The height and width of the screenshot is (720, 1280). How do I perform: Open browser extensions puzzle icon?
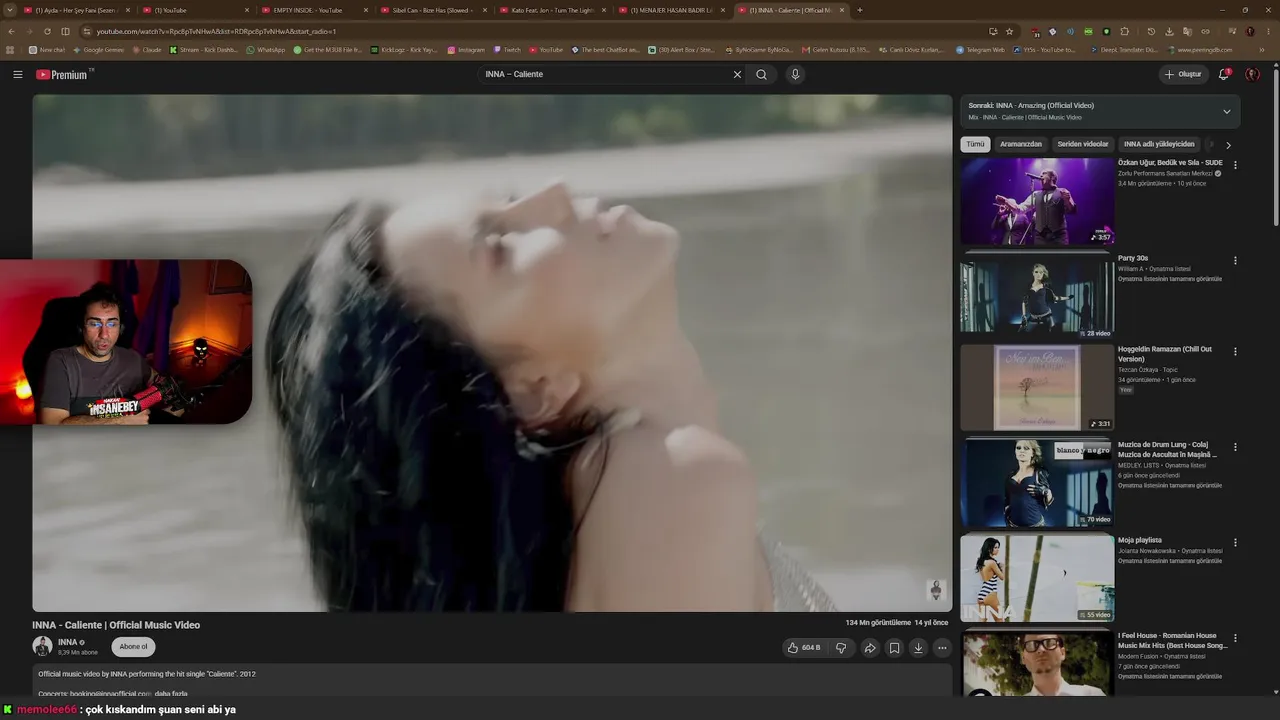click(1124, 31)
